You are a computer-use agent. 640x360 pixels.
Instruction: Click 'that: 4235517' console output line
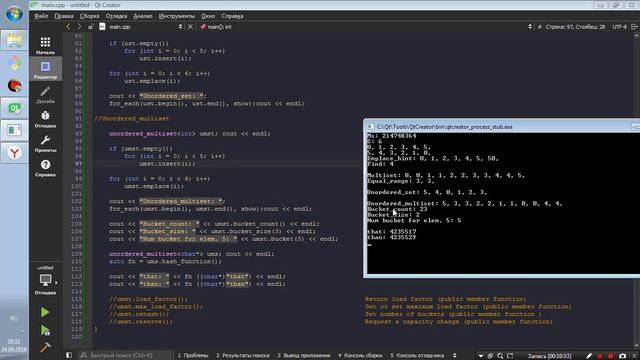(x=391, y=231)
